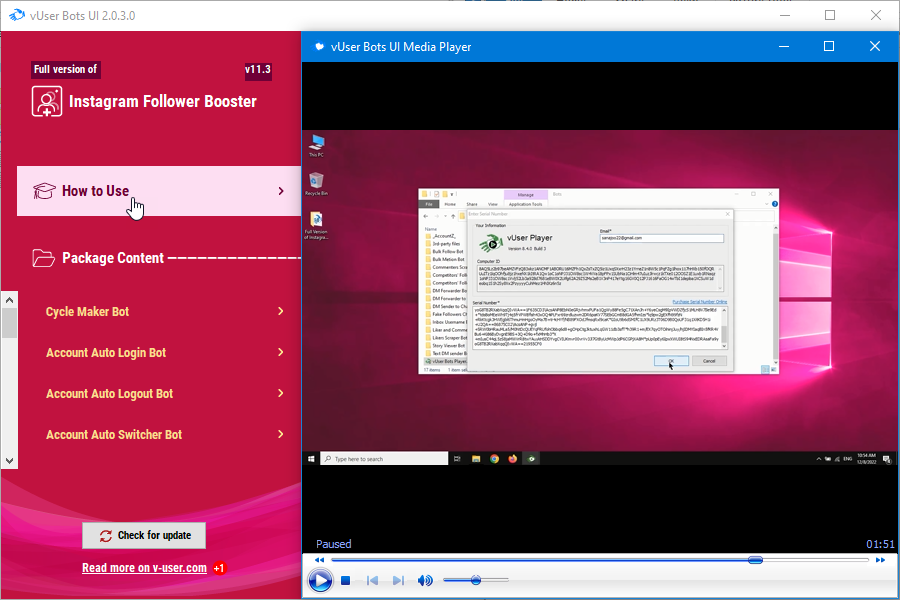The width and height of the screenshot is (900, 600).
Task: Click the graduation cap How to Use icon
Action: tap(44, 191)
